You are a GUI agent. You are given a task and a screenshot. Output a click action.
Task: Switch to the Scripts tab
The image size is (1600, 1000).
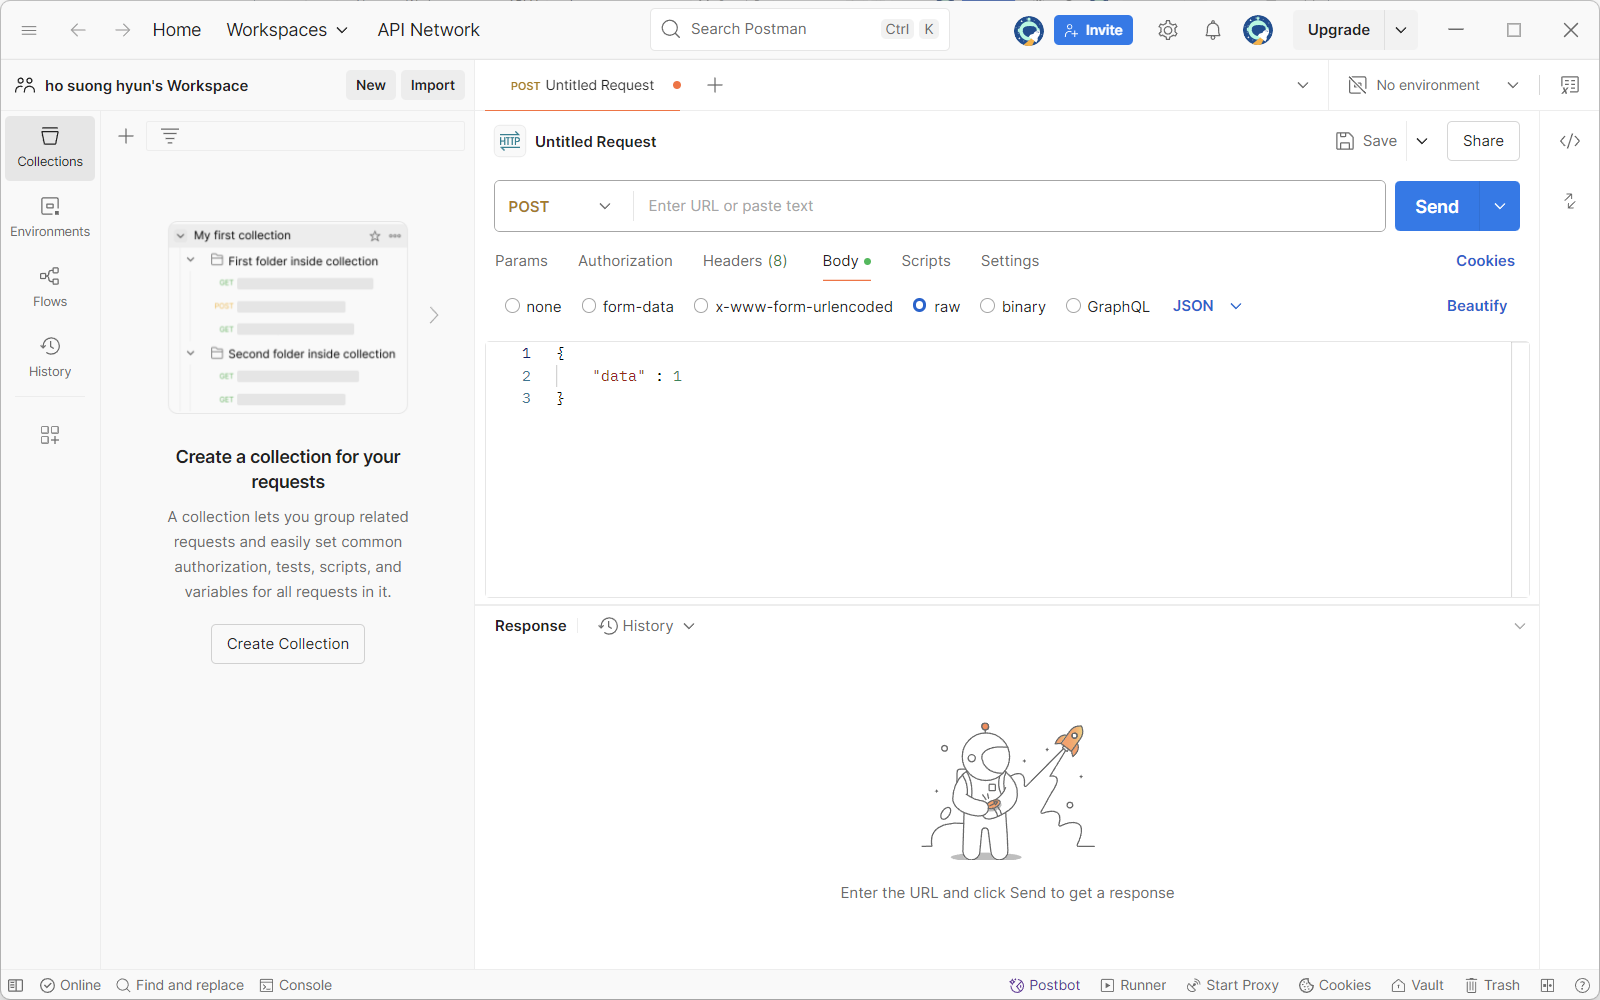point(926,261)
